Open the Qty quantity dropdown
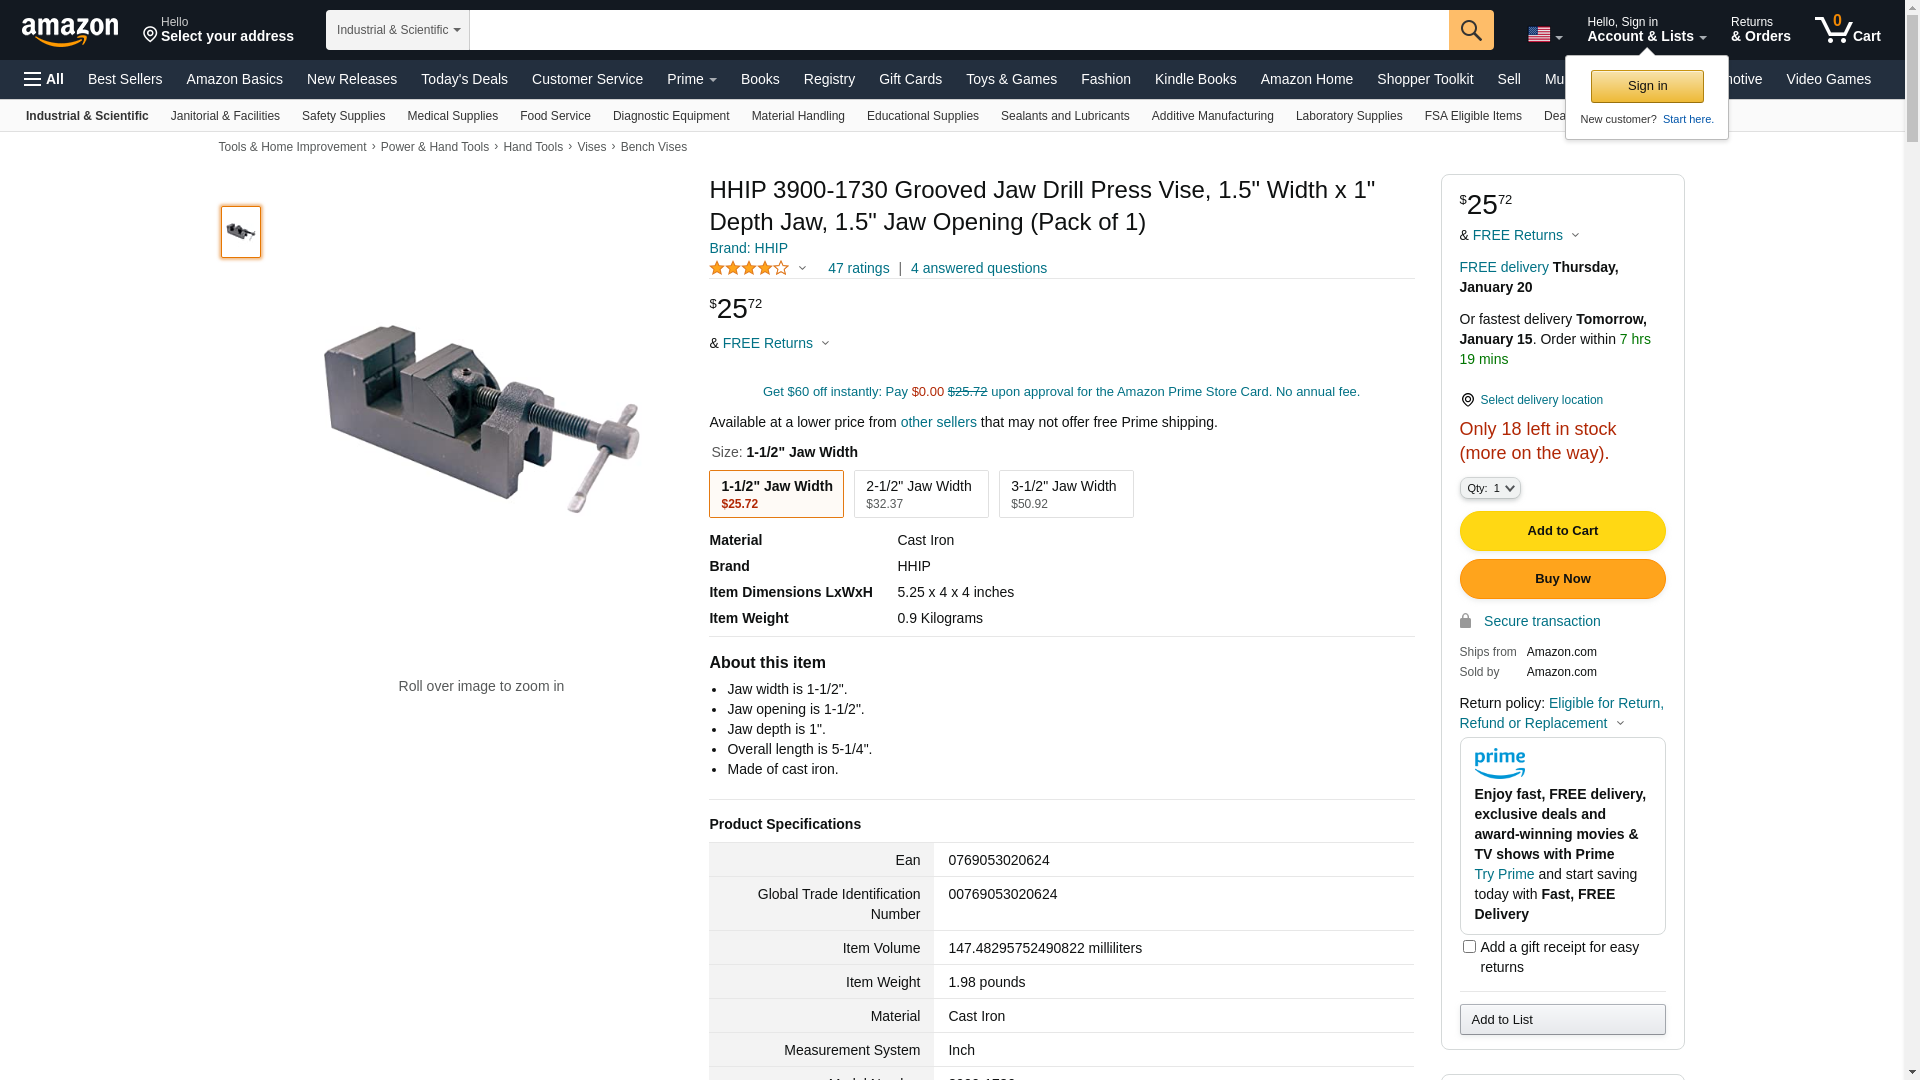Viewport: 1920px width, 1080px height. (x=1490, y=488)
